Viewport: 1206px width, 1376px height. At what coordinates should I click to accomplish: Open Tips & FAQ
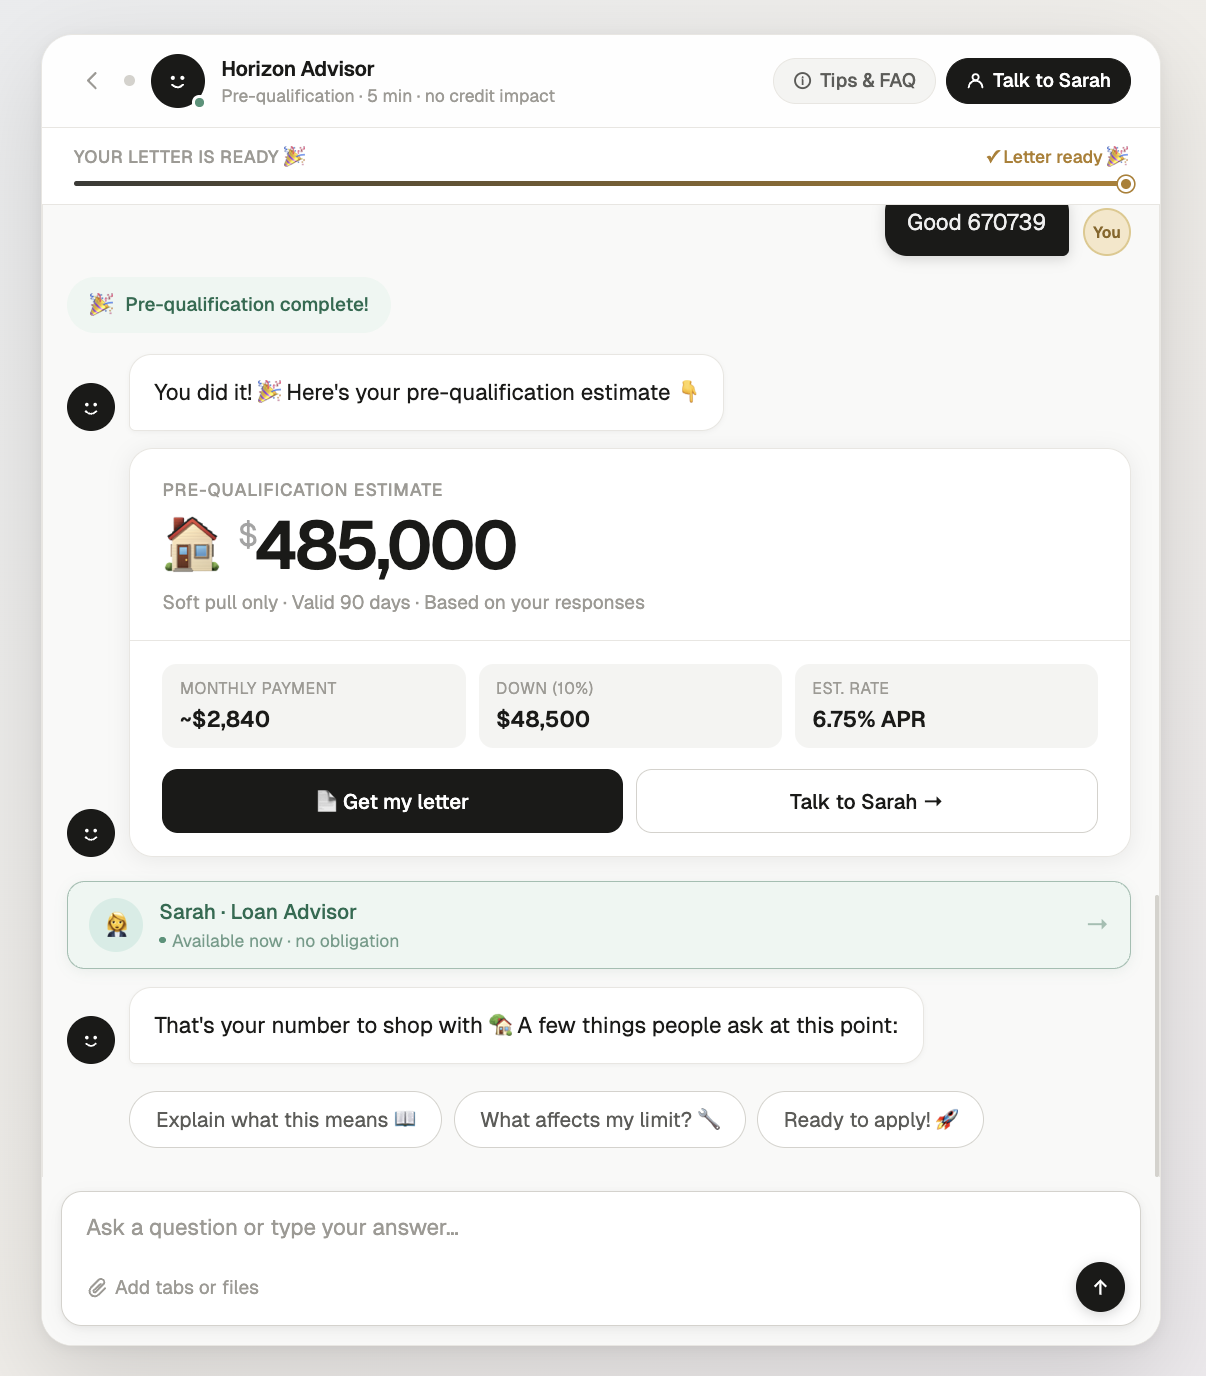click(x=854, y=81)
